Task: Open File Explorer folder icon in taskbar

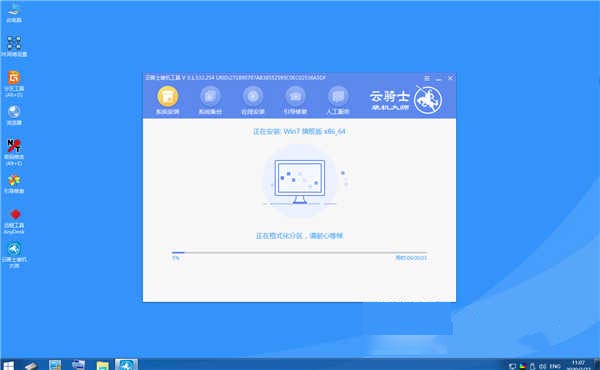Action: [102, 365]
